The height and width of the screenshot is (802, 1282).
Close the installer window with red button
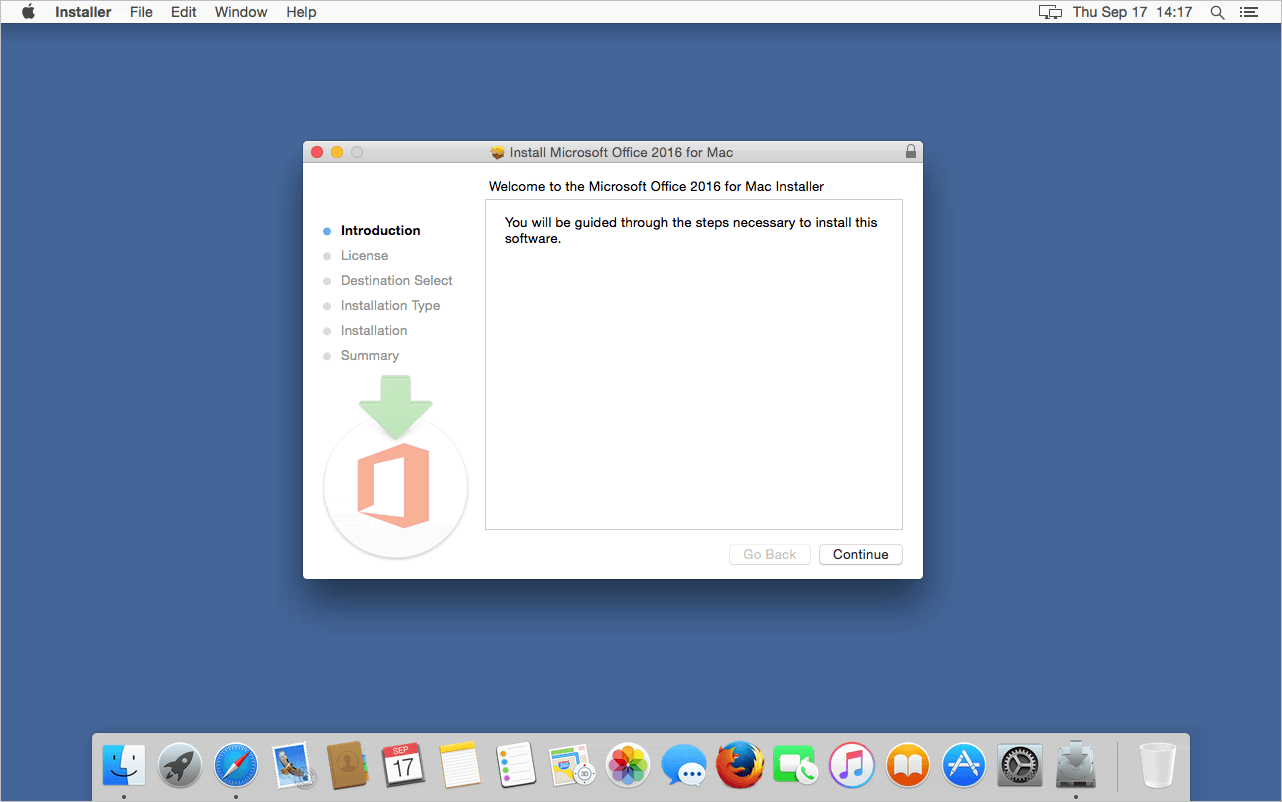click(317, 152)
